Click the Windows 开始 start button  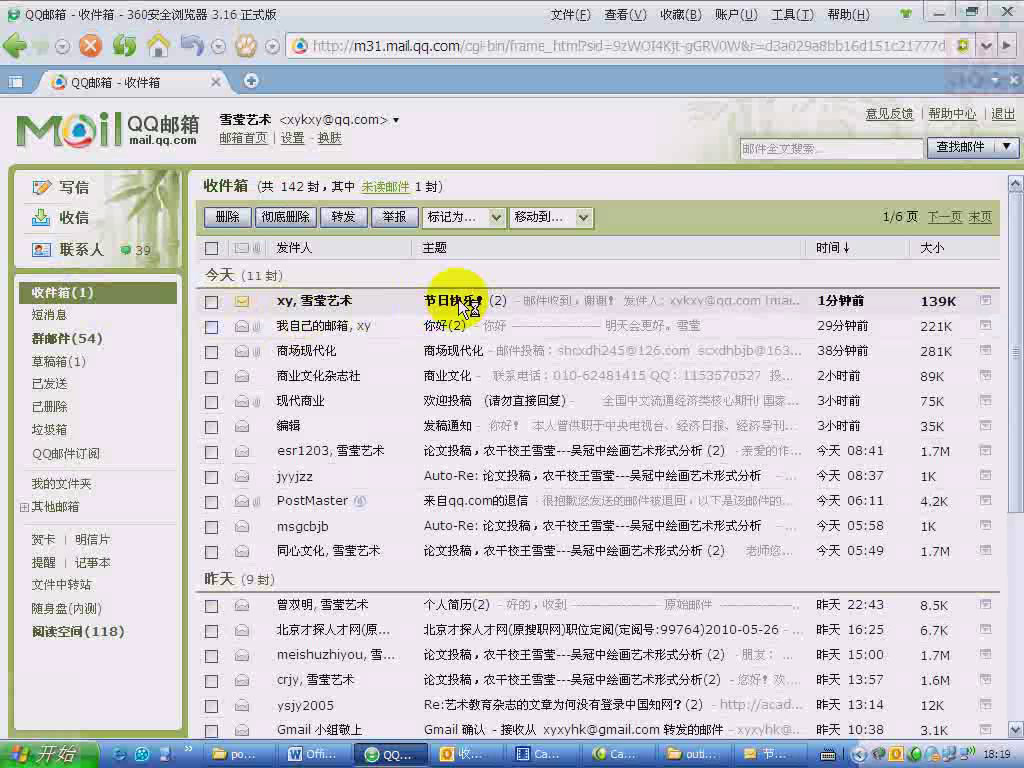click(48, 755)
